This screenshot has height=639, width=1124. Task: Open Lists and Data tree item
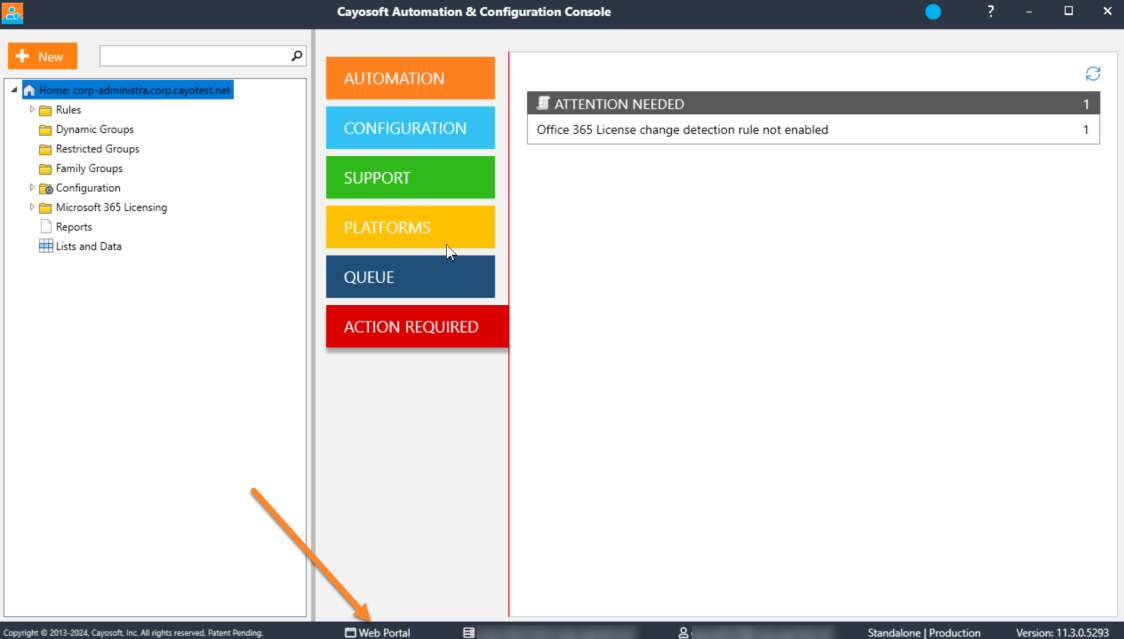(89, 246)
